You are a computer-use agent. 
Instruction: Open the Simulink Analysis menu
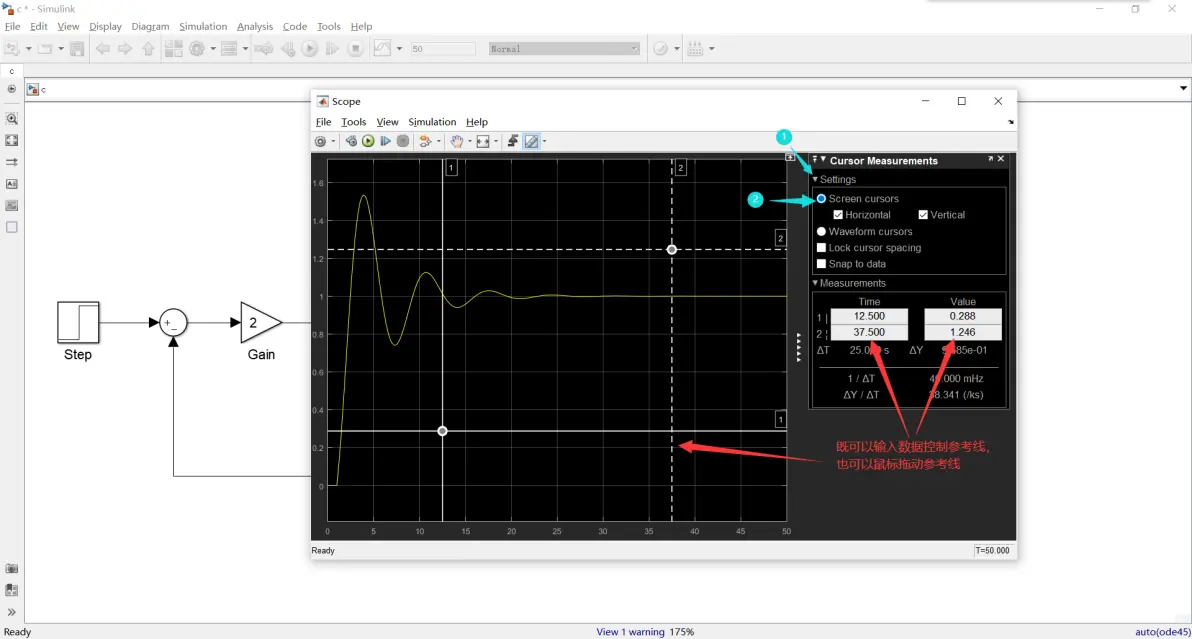pos(255,27)
